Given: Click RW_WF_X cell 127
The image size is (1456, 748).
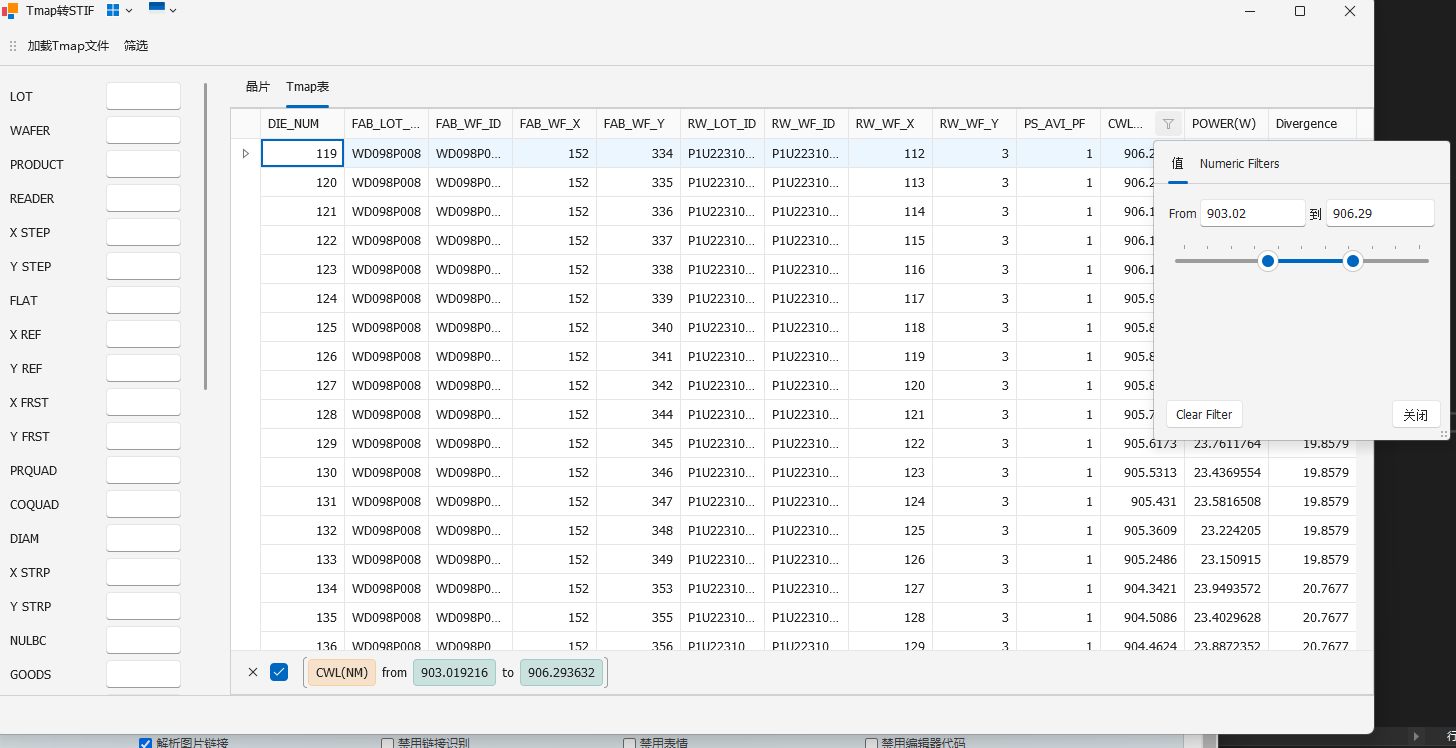Looking at the screenshot, I should [890, 588].
